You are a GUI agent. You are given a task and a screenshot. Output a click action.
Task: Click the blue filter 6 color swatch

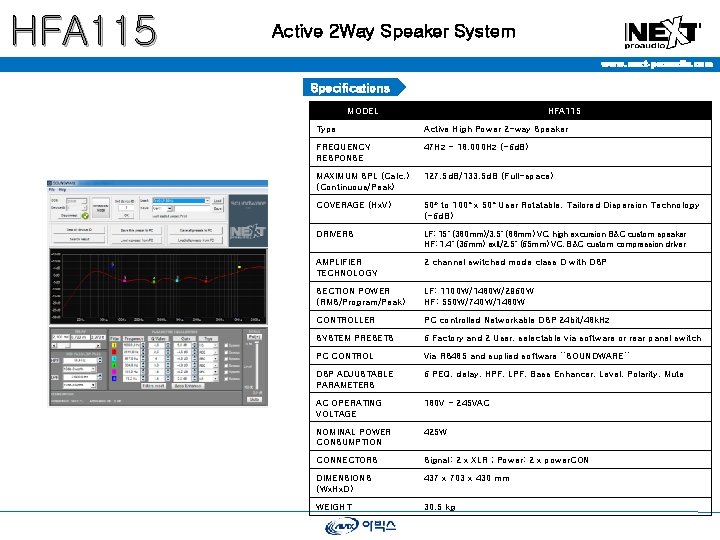114,379
